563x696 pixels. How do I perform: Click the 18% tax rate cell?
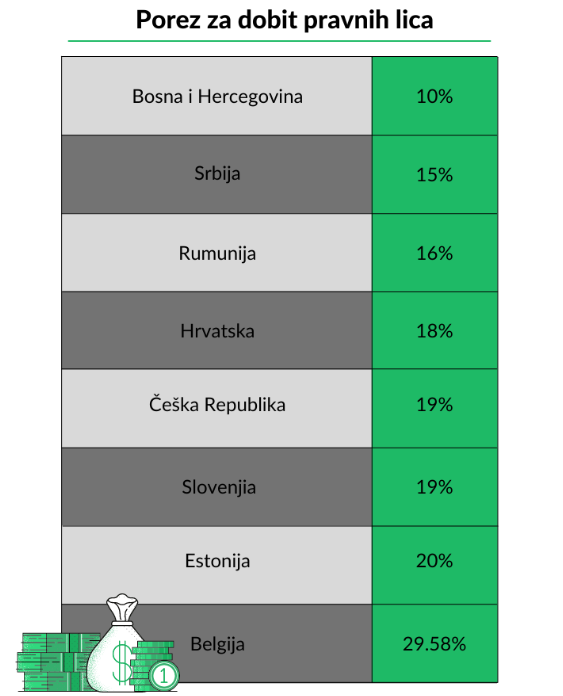tap(435, 331)
